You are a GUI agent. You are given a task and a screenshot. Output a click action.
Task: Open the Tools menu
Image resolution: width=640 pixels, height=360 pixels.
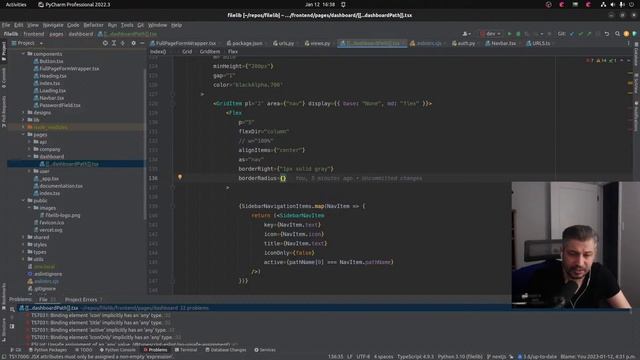[127, 25]
